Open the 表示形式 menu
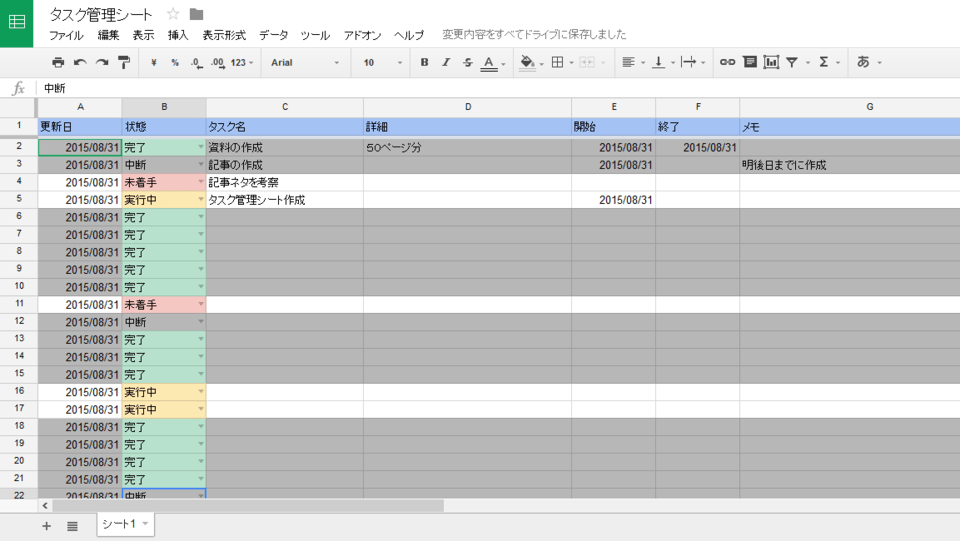 pyautogui.click(x=224, y=35)
